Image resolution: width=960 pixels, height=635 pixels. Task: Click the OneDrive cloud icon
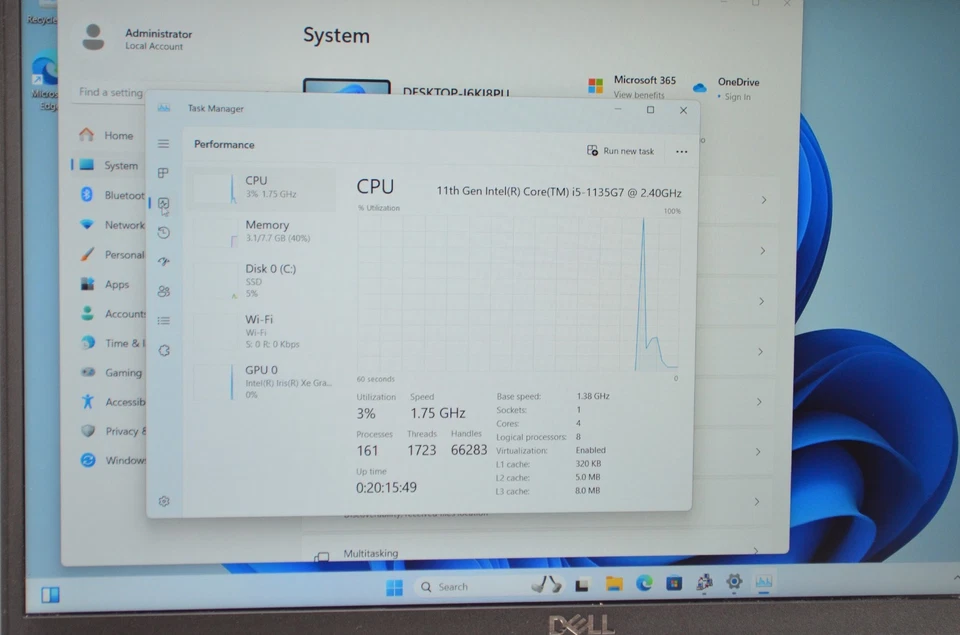coord(700,87)
